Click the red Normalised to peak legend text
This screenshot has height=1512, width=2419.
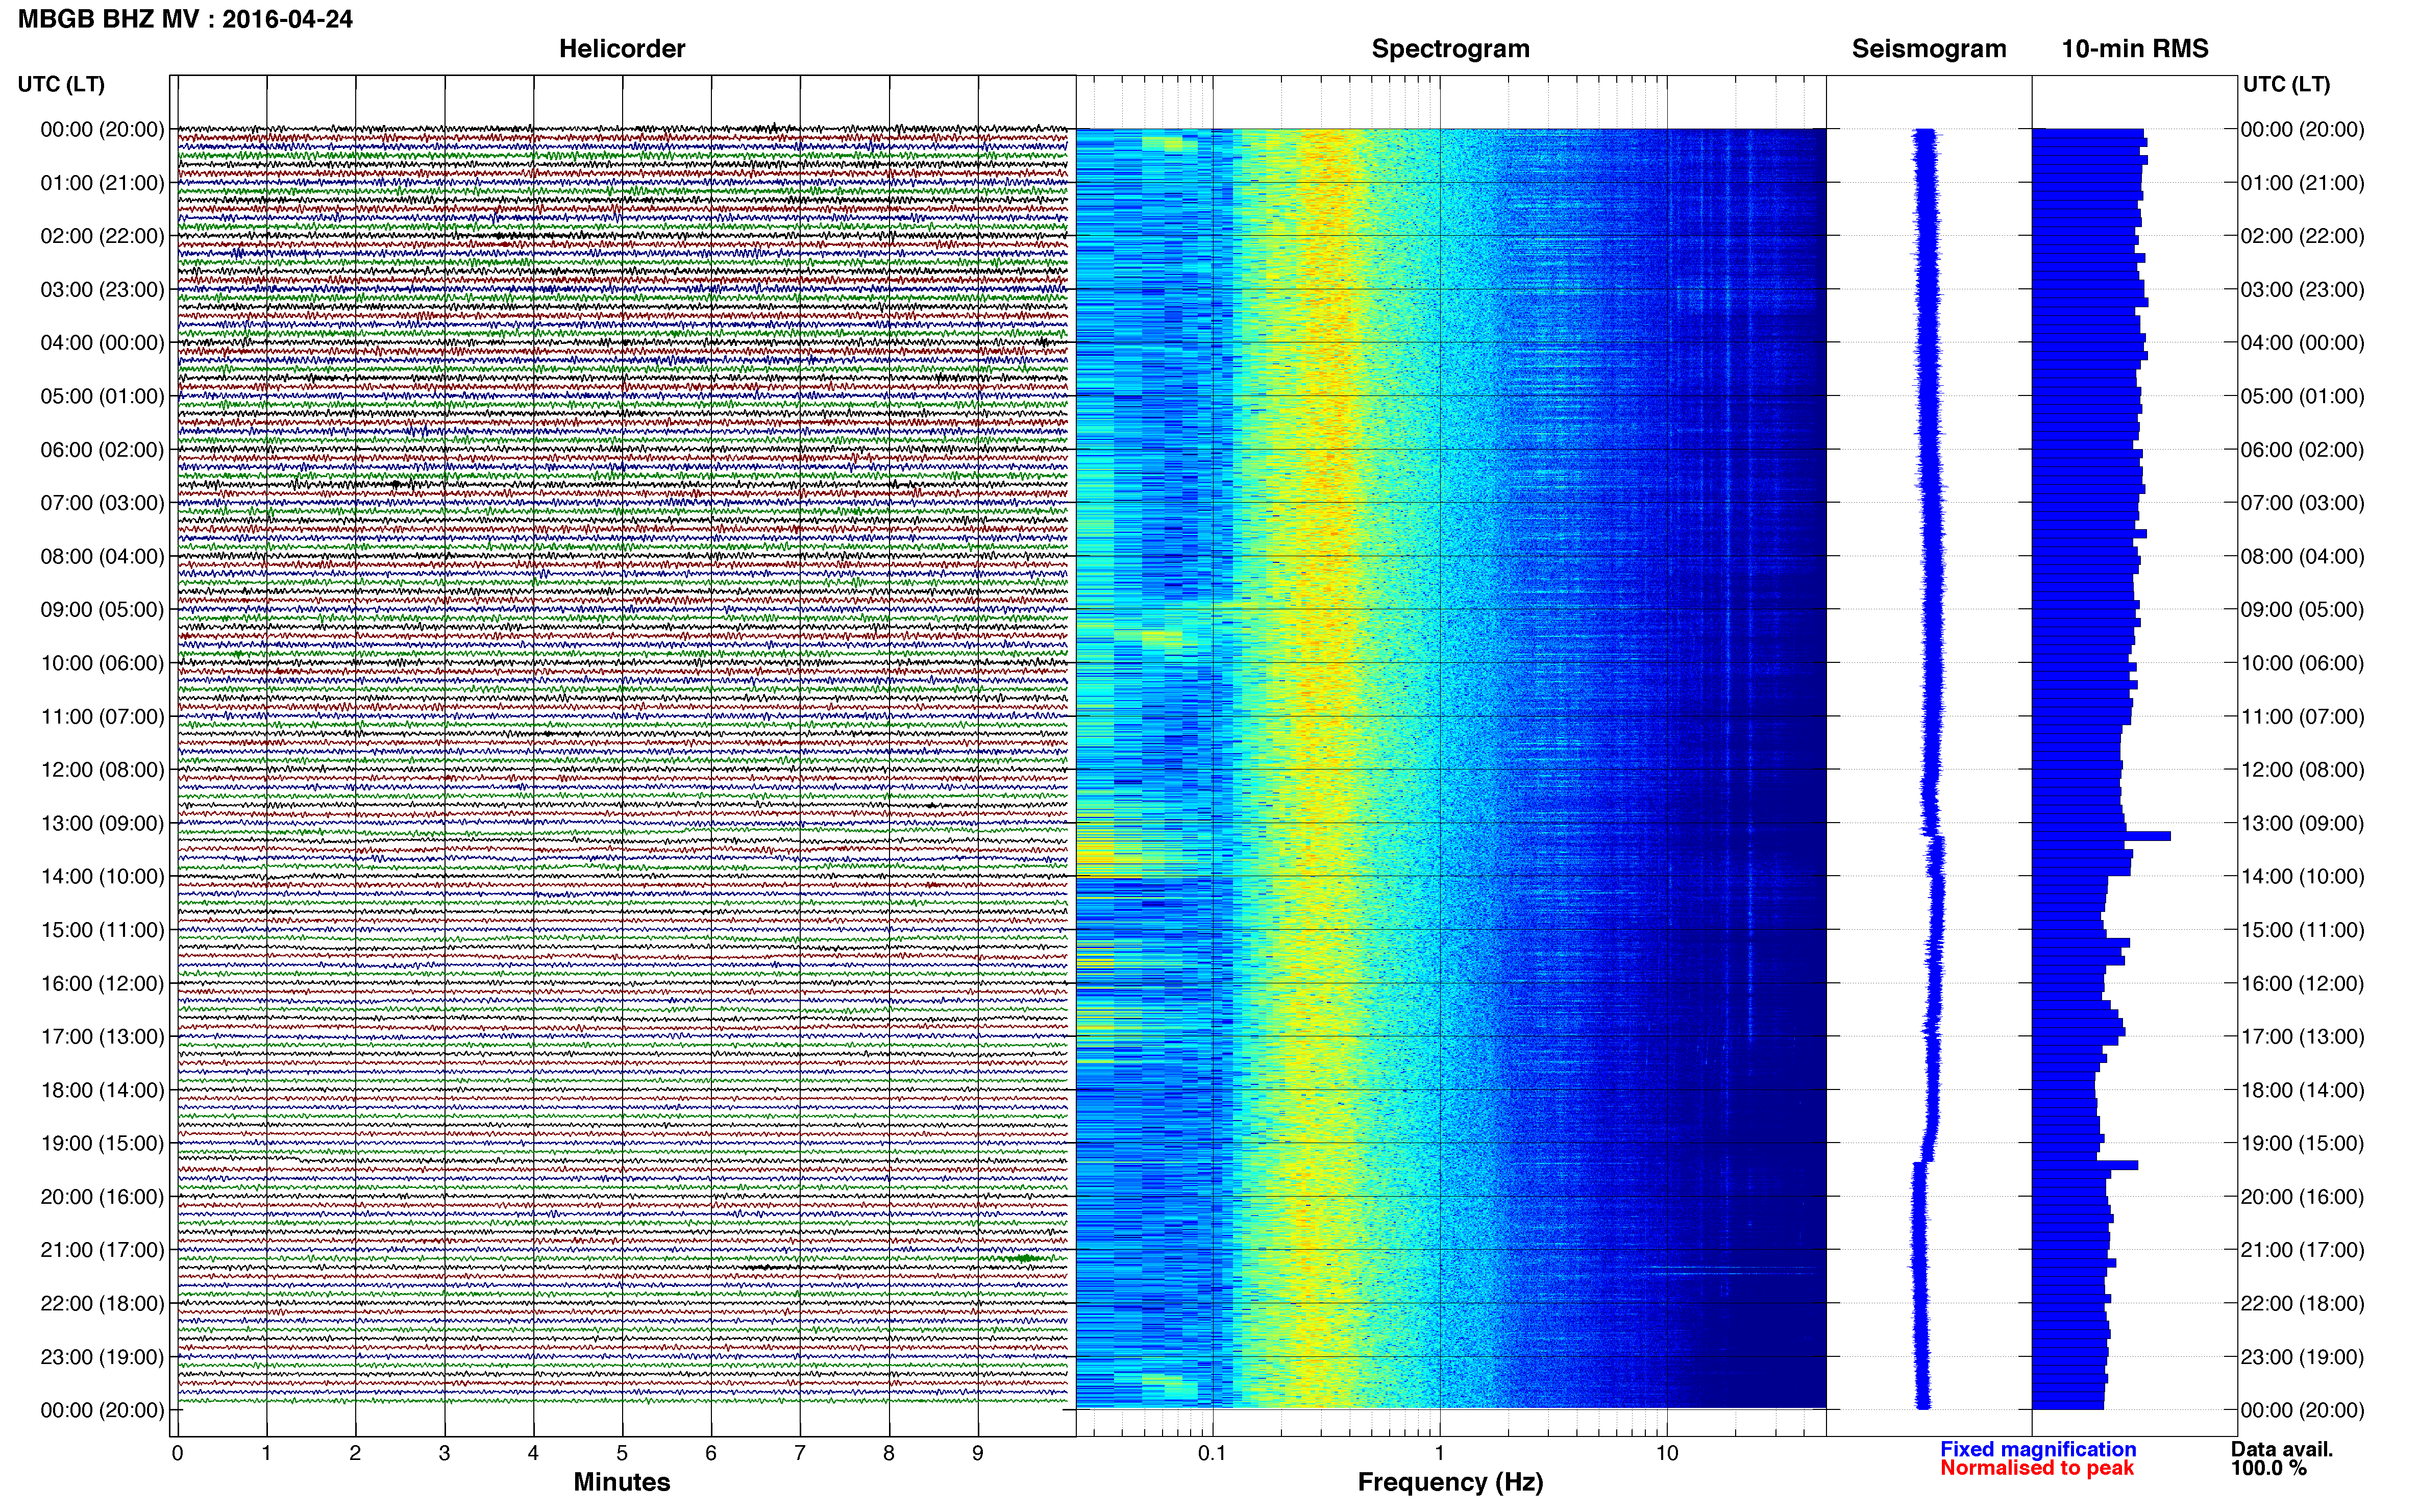click(x=2037, y=1468)
